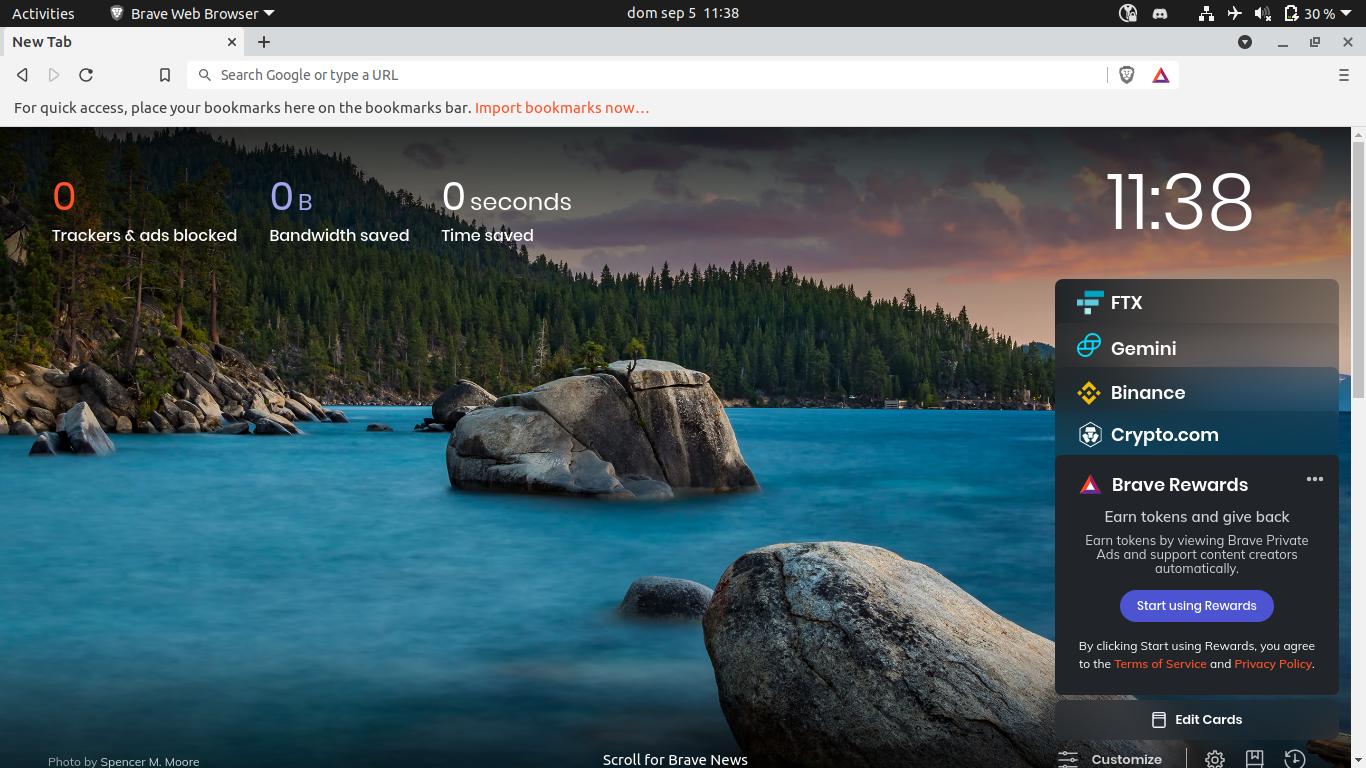Click the Brave Rewards card triangle logo
The image size is (1366, 768).
click(x=1089, y=485)
